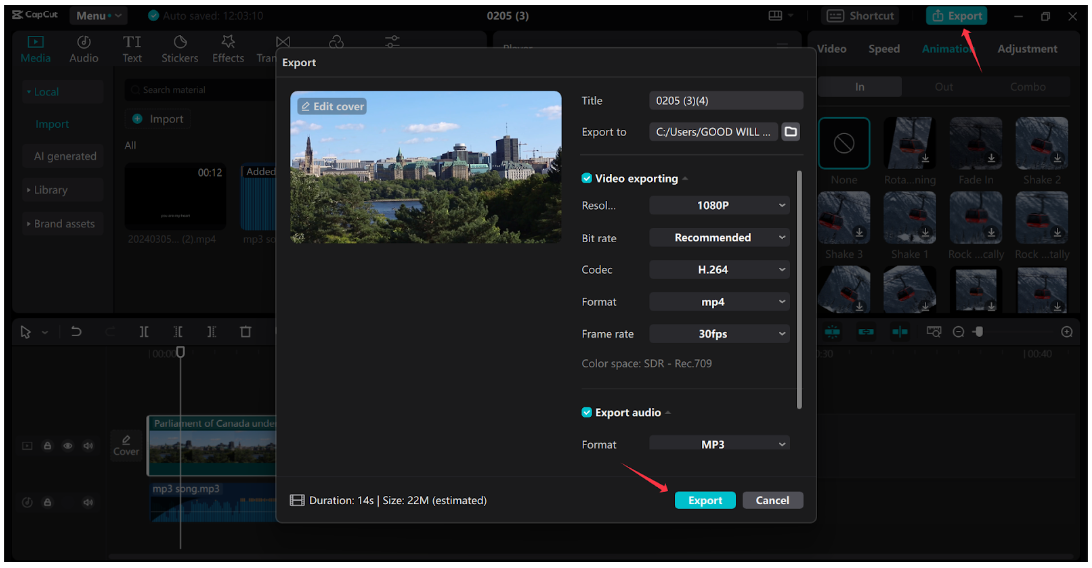Image resolution: width=1092 pixels, height=568 pixels.
Task: Open the CapCut Menu dropdown
Action: pos(98,15)
